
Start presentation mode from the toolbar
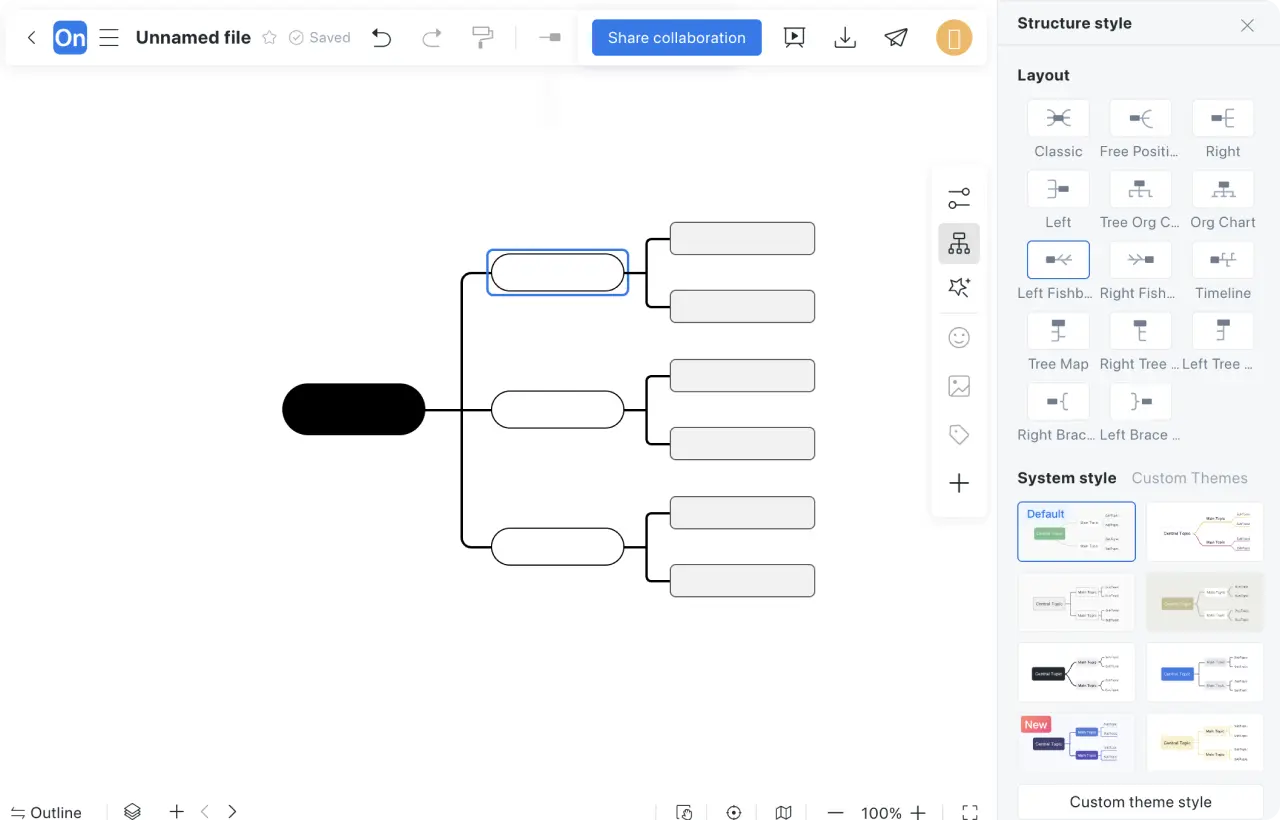[x=794, y=38]
